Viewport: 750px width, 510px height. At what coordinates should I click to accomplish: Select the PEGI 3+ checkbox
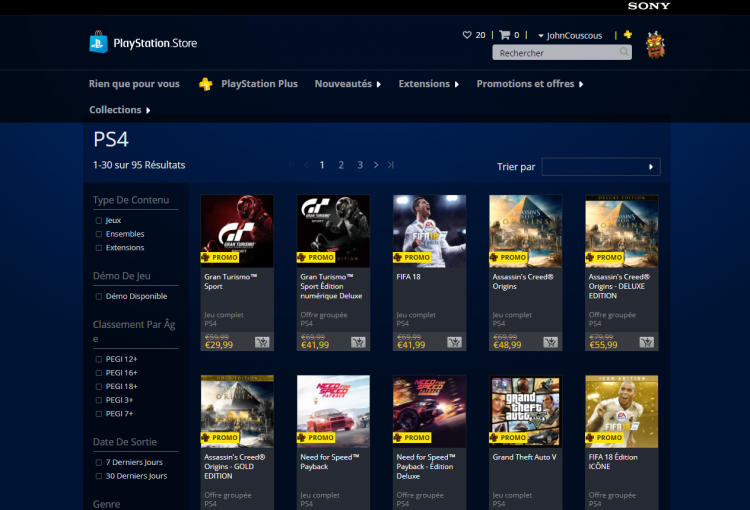(99, 400)
